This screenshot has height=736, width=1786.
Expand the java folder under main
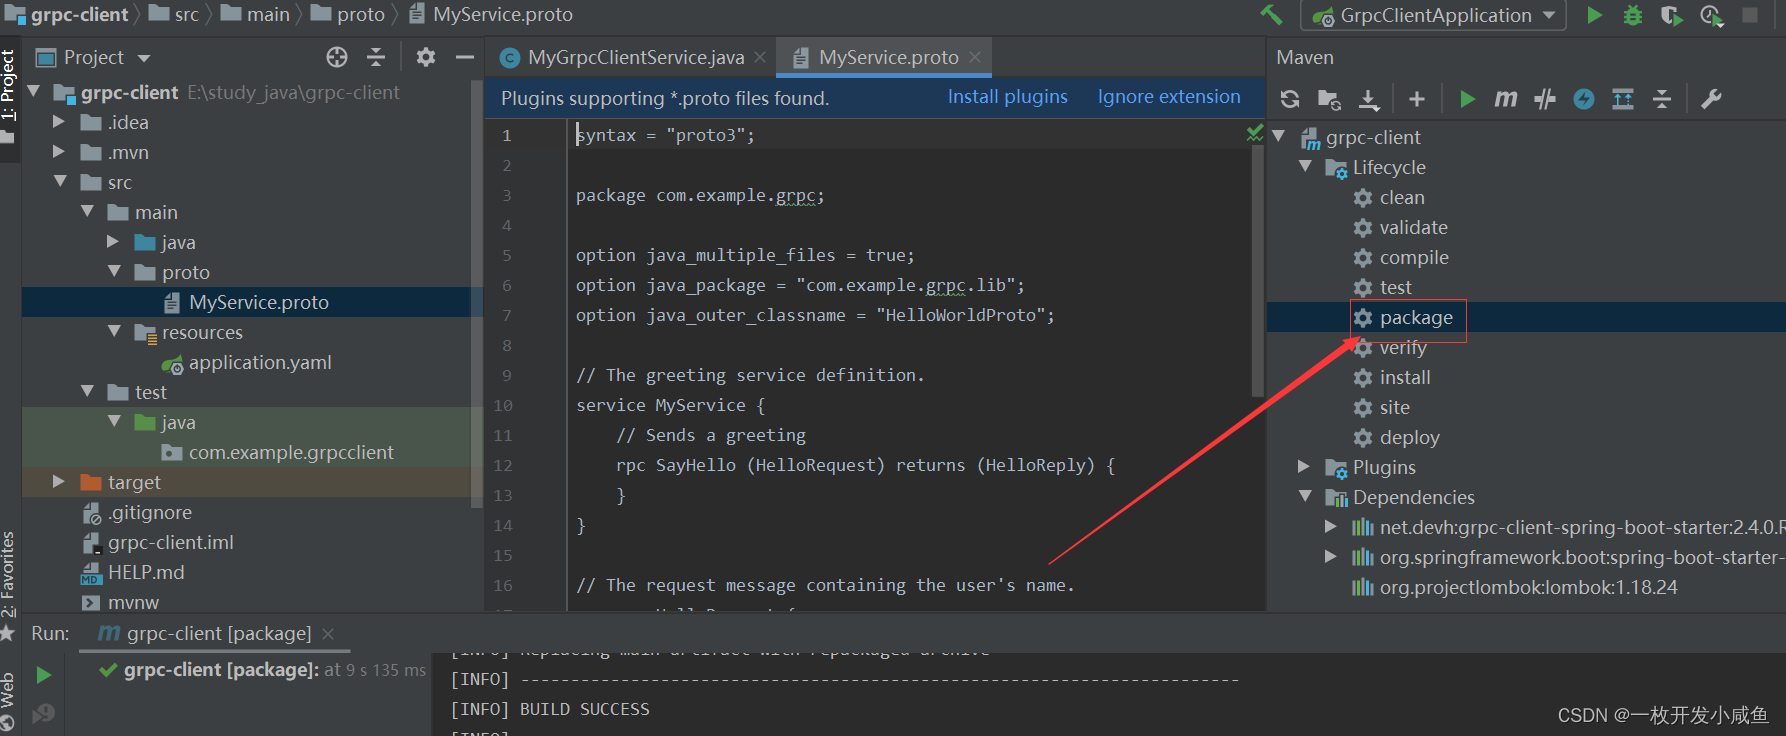(x=113, y=242)
